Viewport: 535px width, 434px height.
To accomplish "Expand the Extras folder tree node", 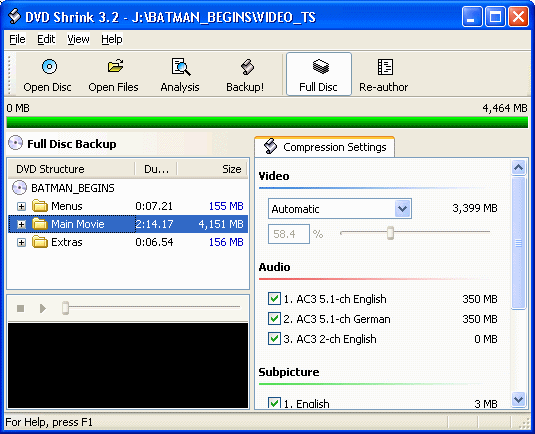I will point(21,242).
